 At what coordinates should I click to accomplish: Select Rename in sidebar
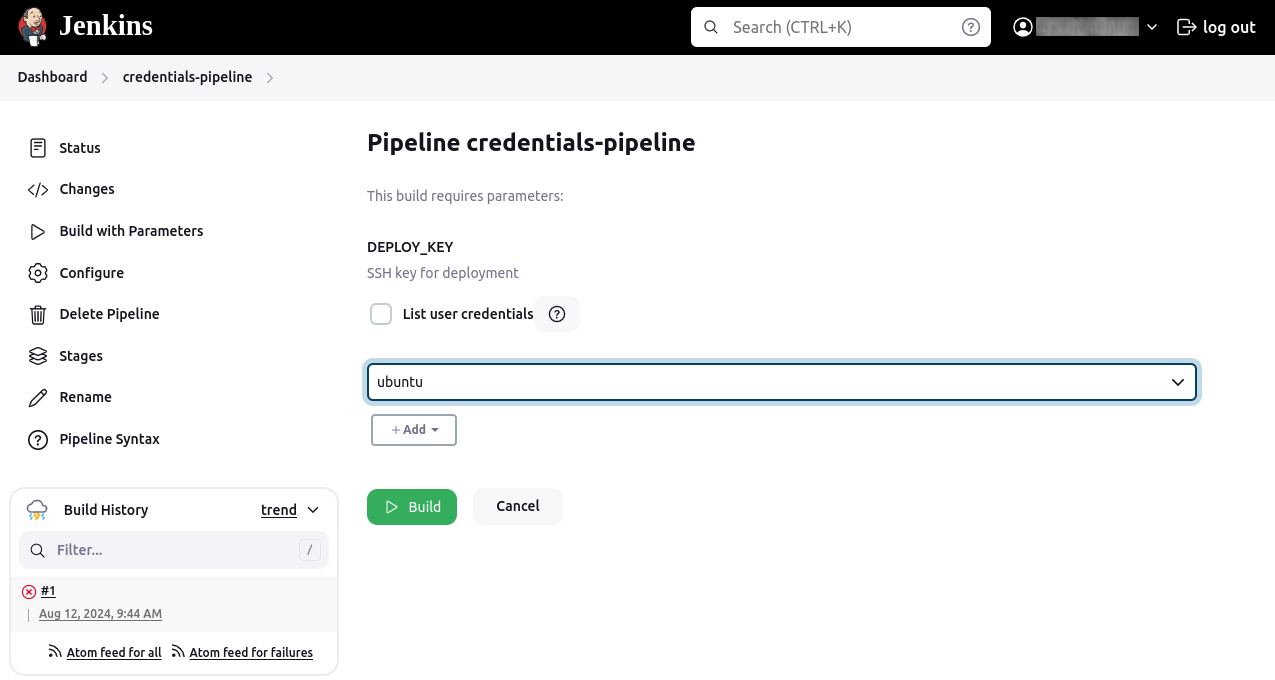click(85, 397)
